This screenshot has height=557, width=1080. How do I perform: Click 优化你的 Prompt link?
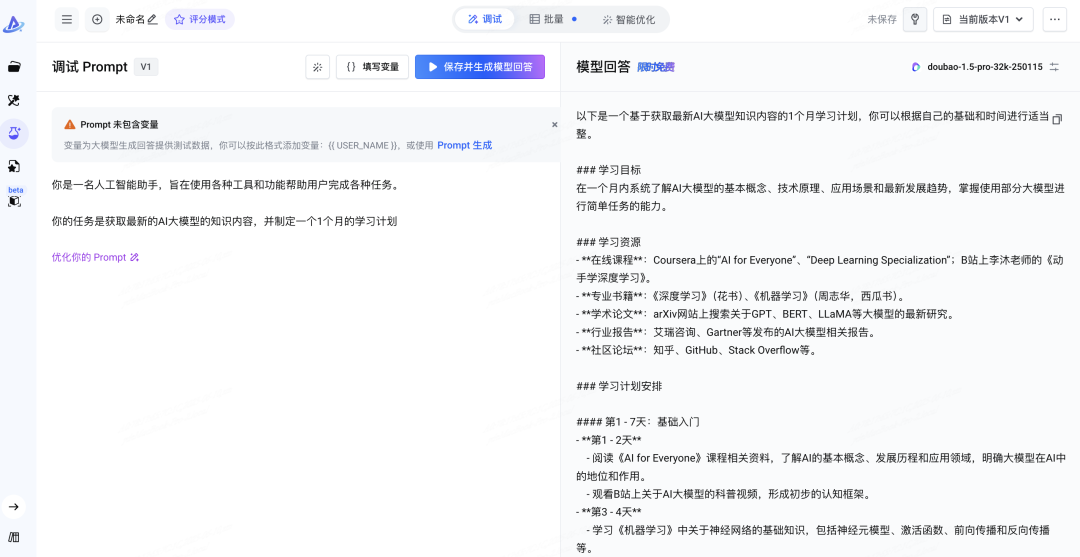(96, 257)
